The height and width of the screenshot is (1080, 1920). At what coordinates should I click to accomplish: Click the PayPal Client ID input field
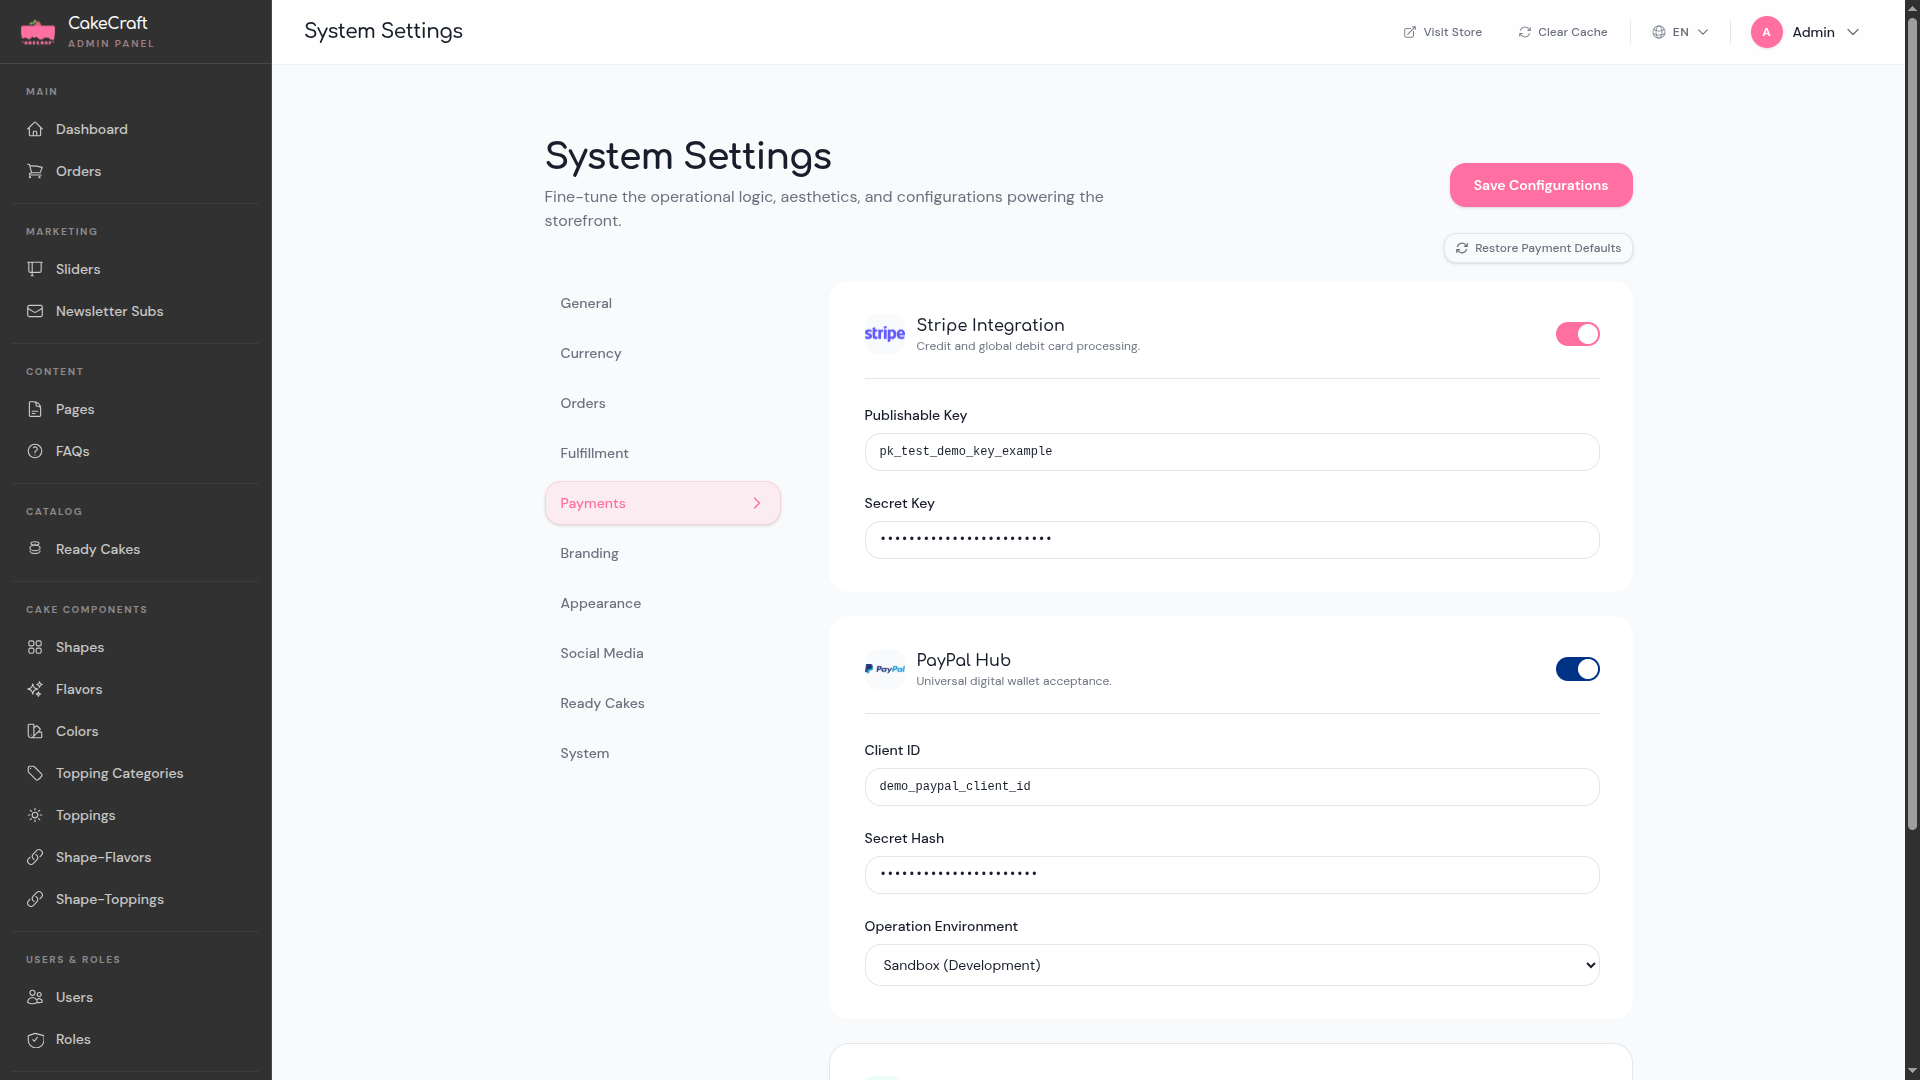1231,787
